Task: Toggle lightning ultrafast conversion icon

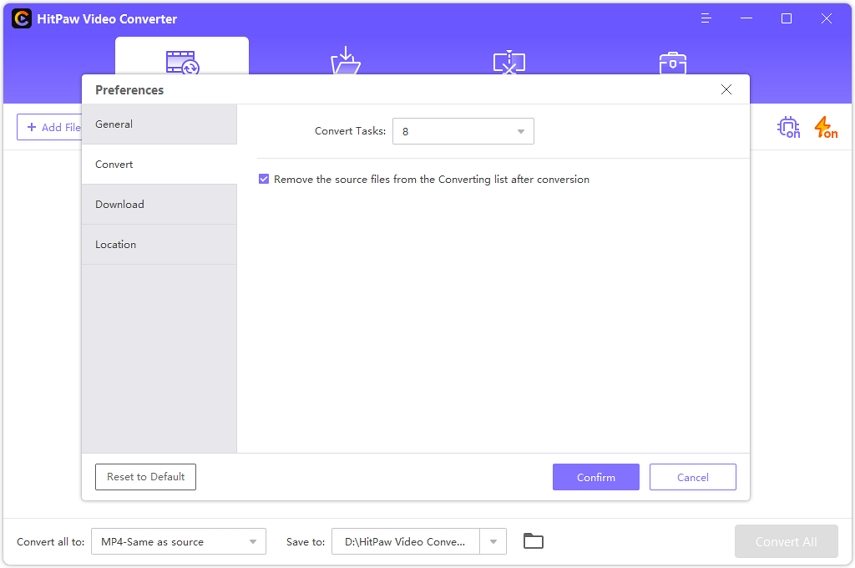Action: (x=826, y=127)
